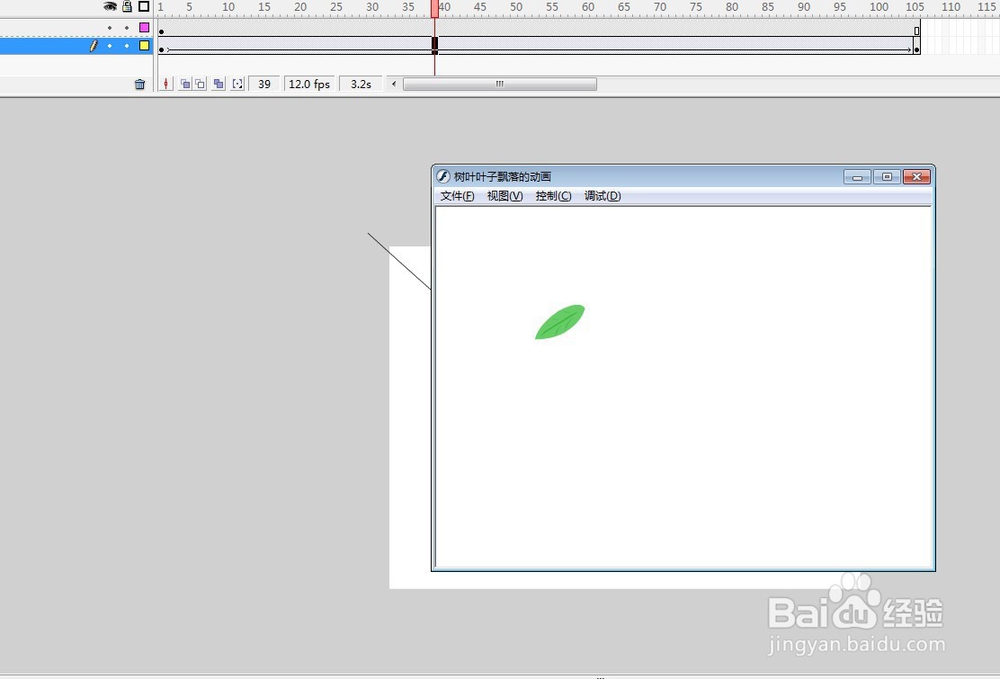Toggle lock dot of the top layer

click(x=127, y=27)
